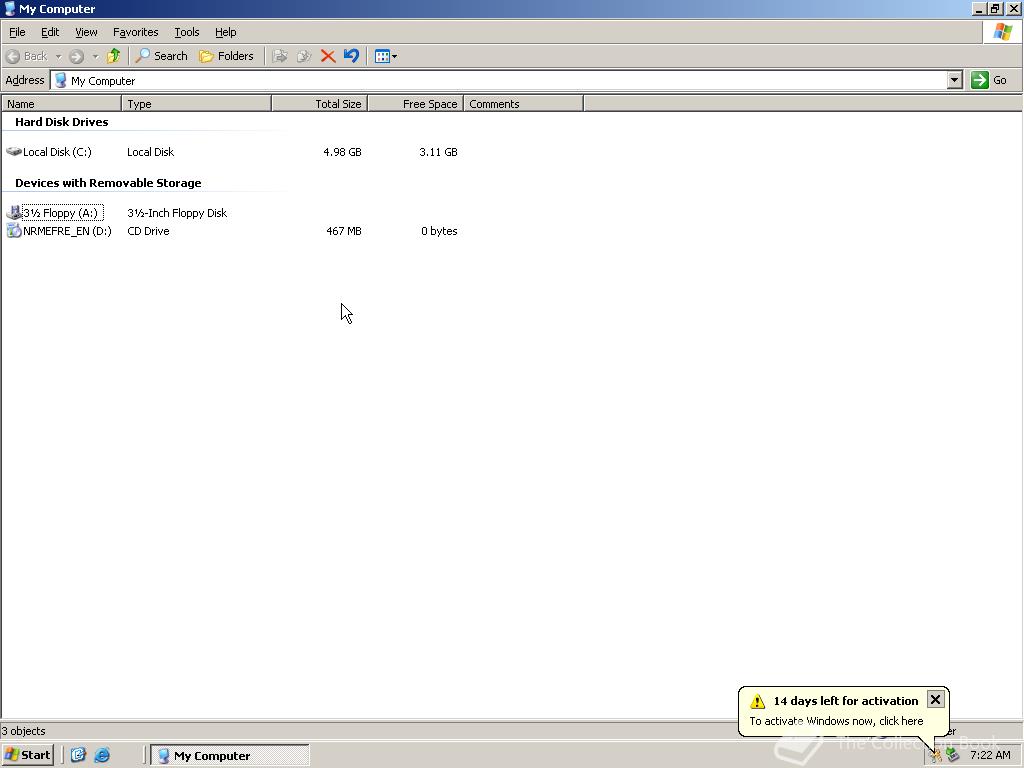Click the Move To toolbar icon

[x=280, y=56]
